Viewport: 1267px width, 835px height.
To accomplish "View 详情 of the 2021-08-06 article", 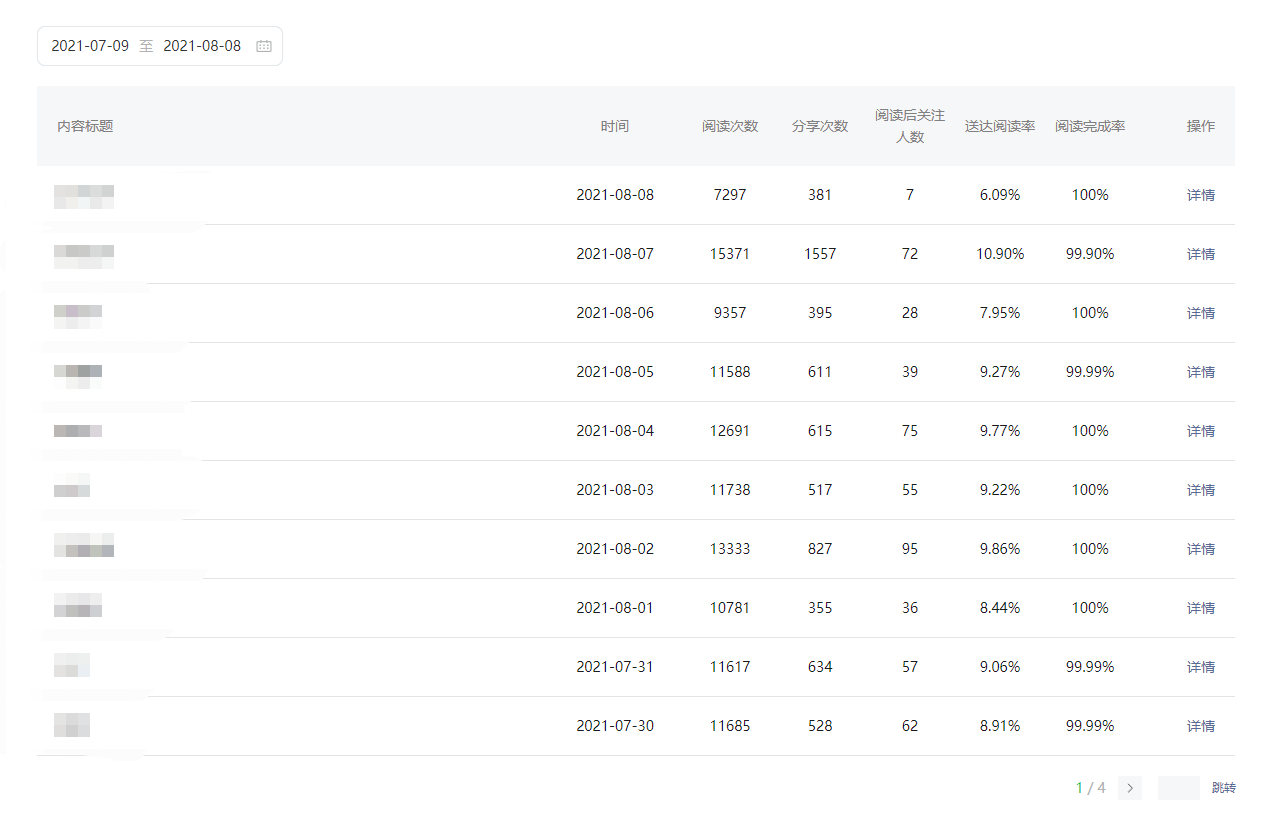I will pos(1200,313).
